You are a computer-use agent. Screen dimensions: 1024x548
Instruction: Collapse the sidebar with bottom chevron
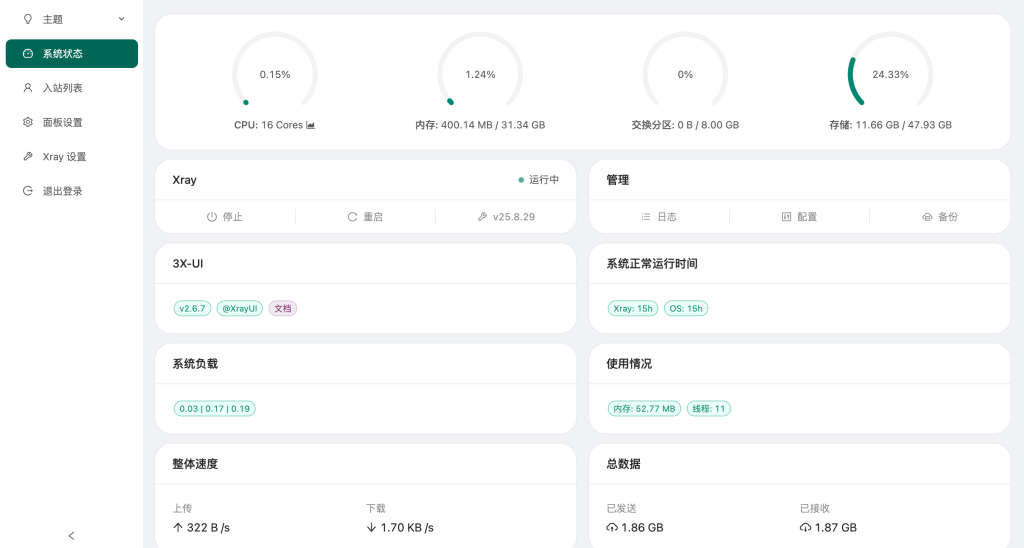coord(71,536)
